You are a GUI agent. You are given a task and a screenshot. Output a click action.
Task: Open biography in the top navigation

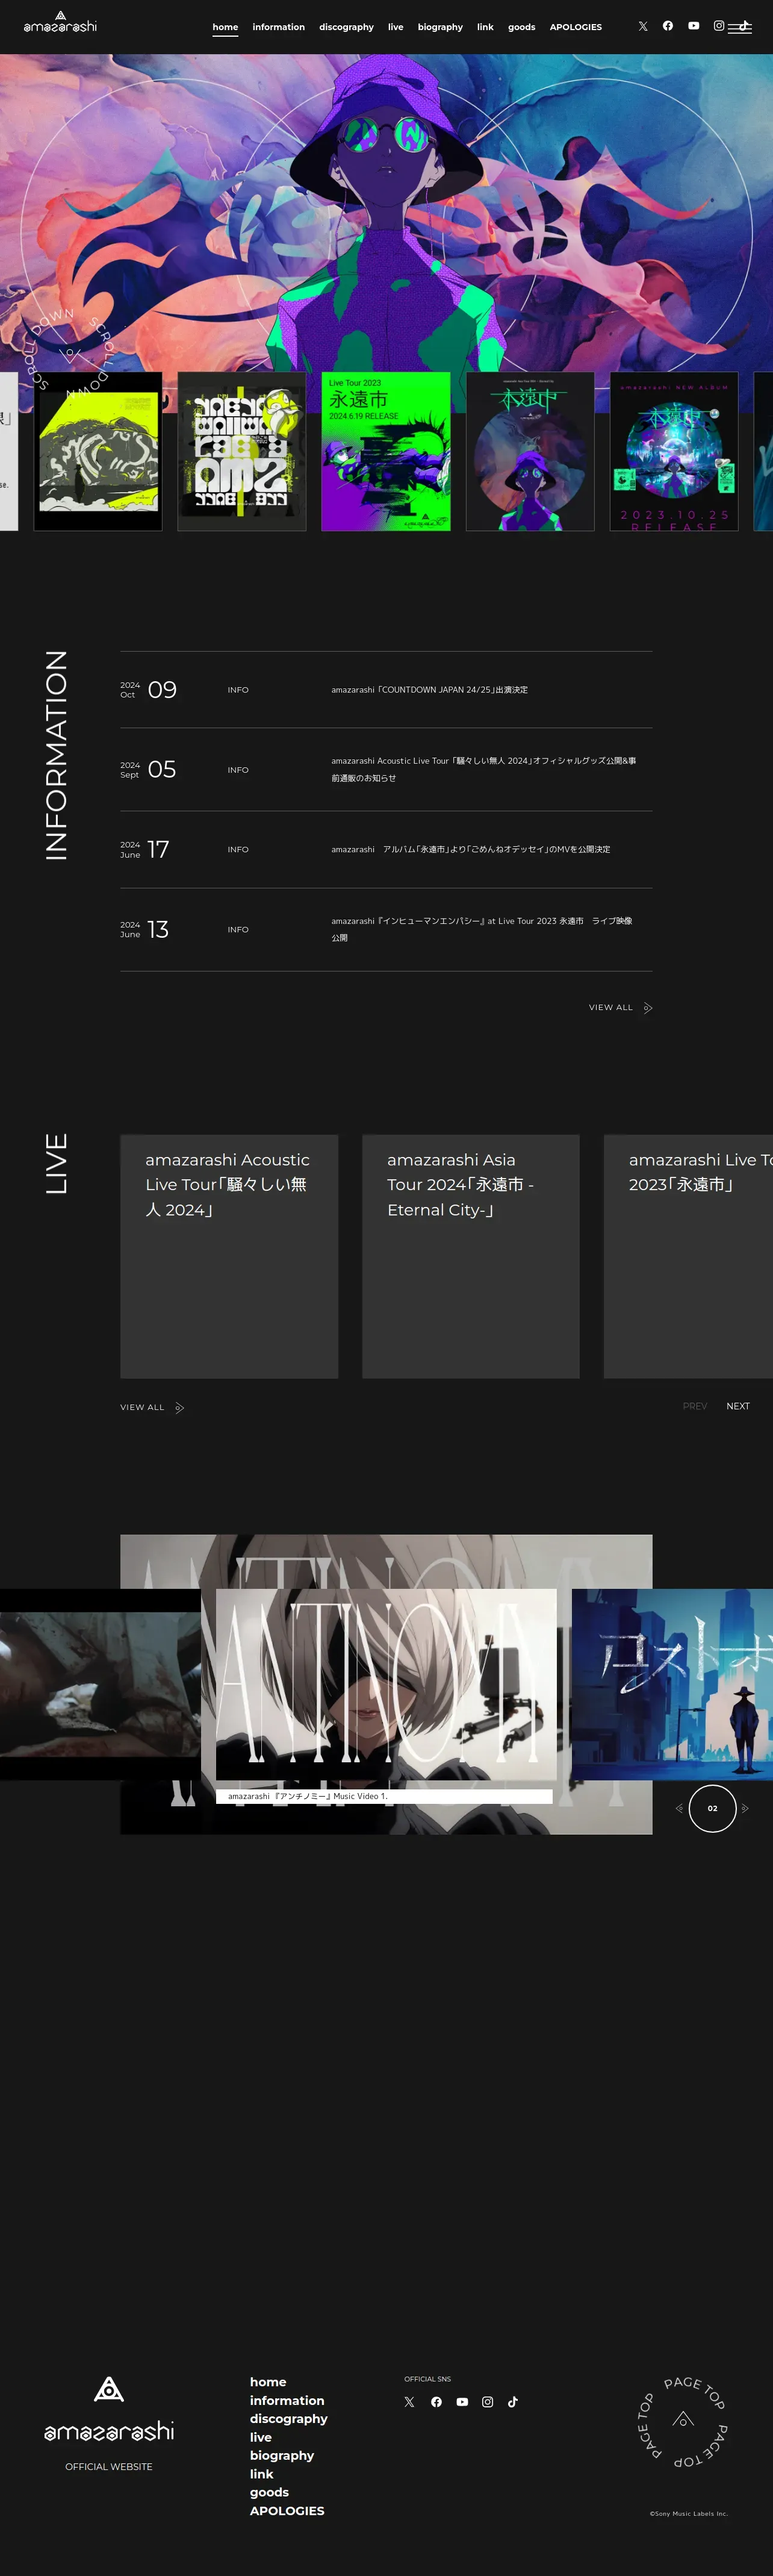440,27
